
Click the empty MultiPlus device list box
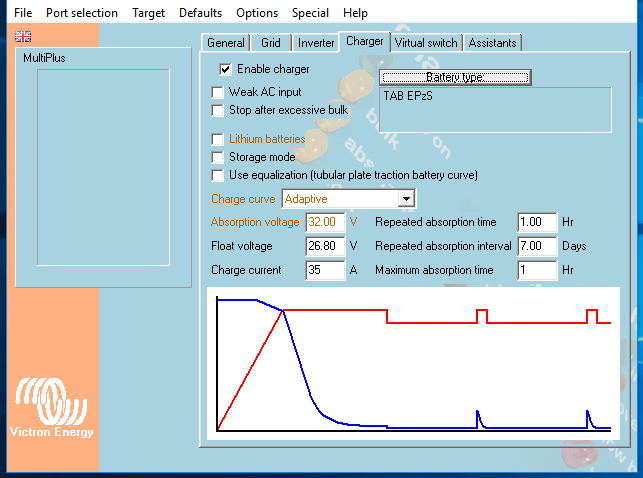click(x=103, y=167)
